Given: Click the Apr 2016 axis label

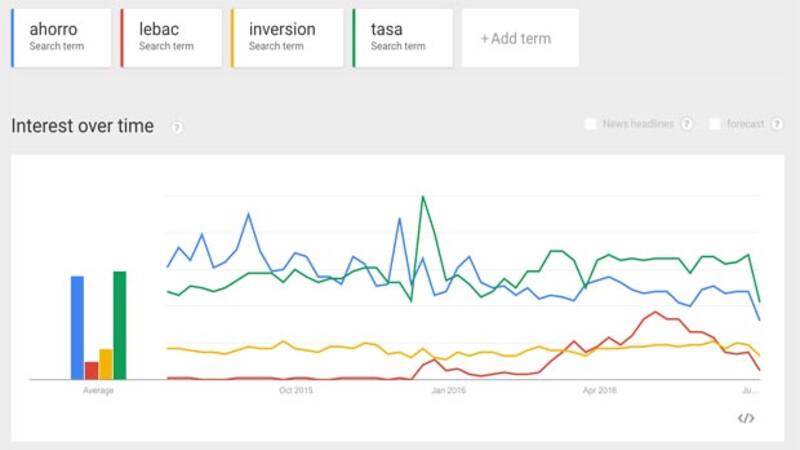Looking at the screenshot, I should pos(599,391).
